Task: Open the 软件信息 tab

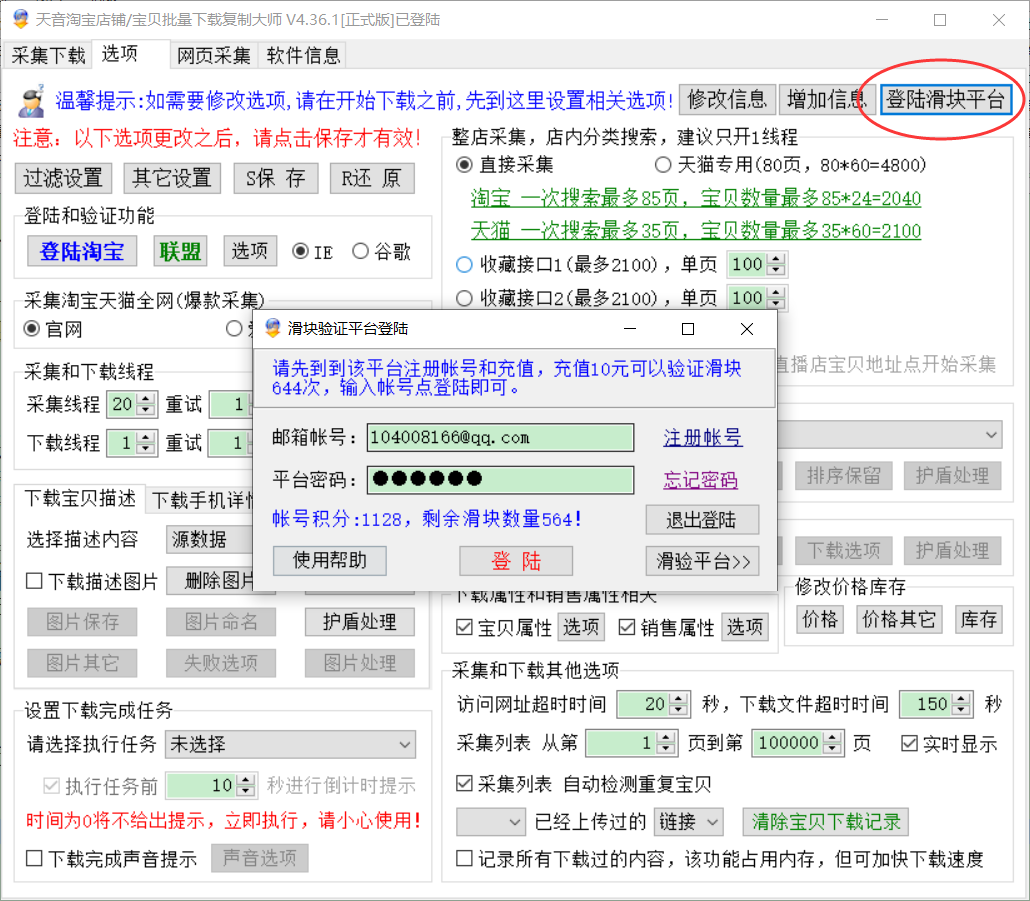Action: coord(303,55)
